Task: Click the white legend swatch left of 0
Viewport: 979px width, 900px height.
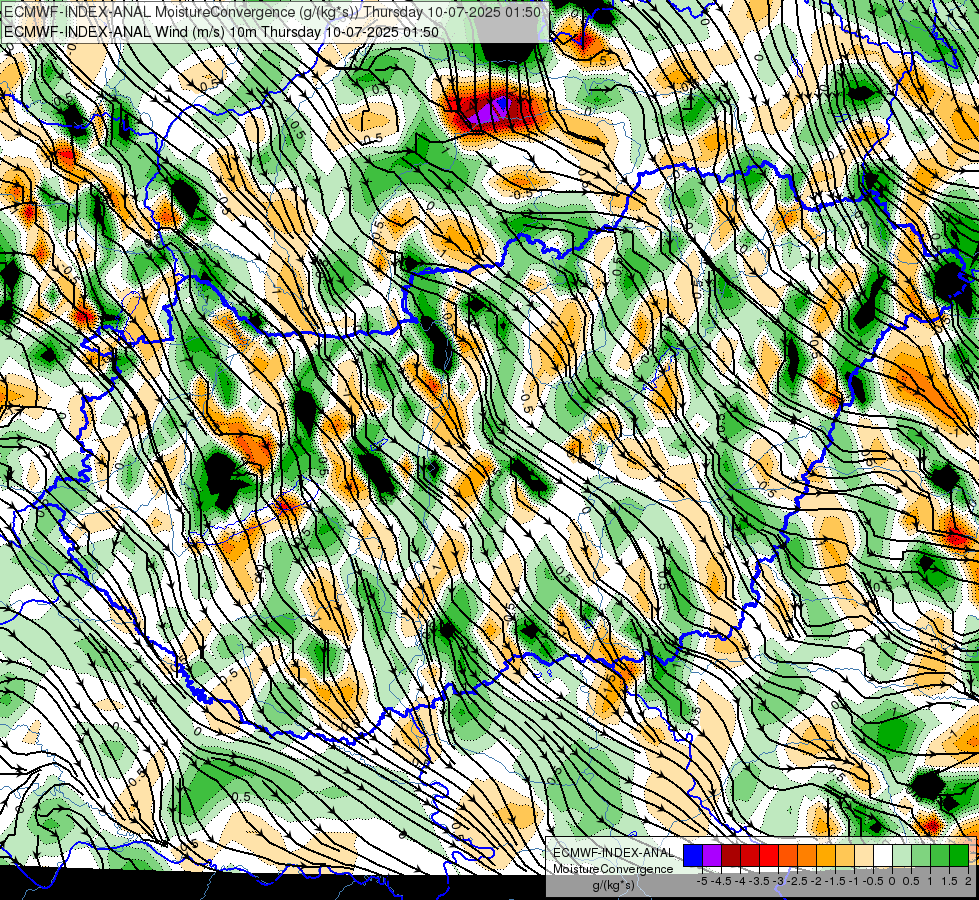Action: click(883, 856)
